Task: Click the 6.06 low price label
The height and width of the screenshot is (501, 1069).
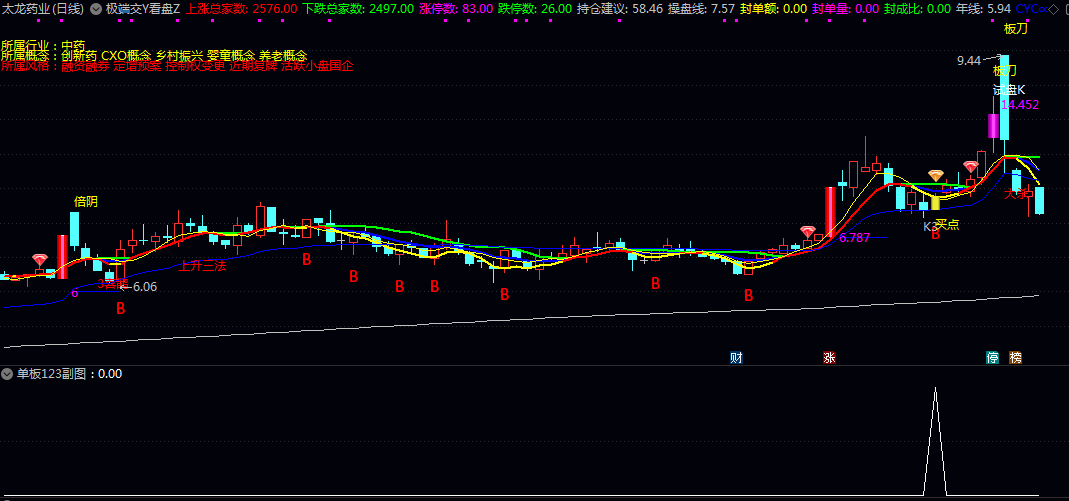Action: [145, 287]
